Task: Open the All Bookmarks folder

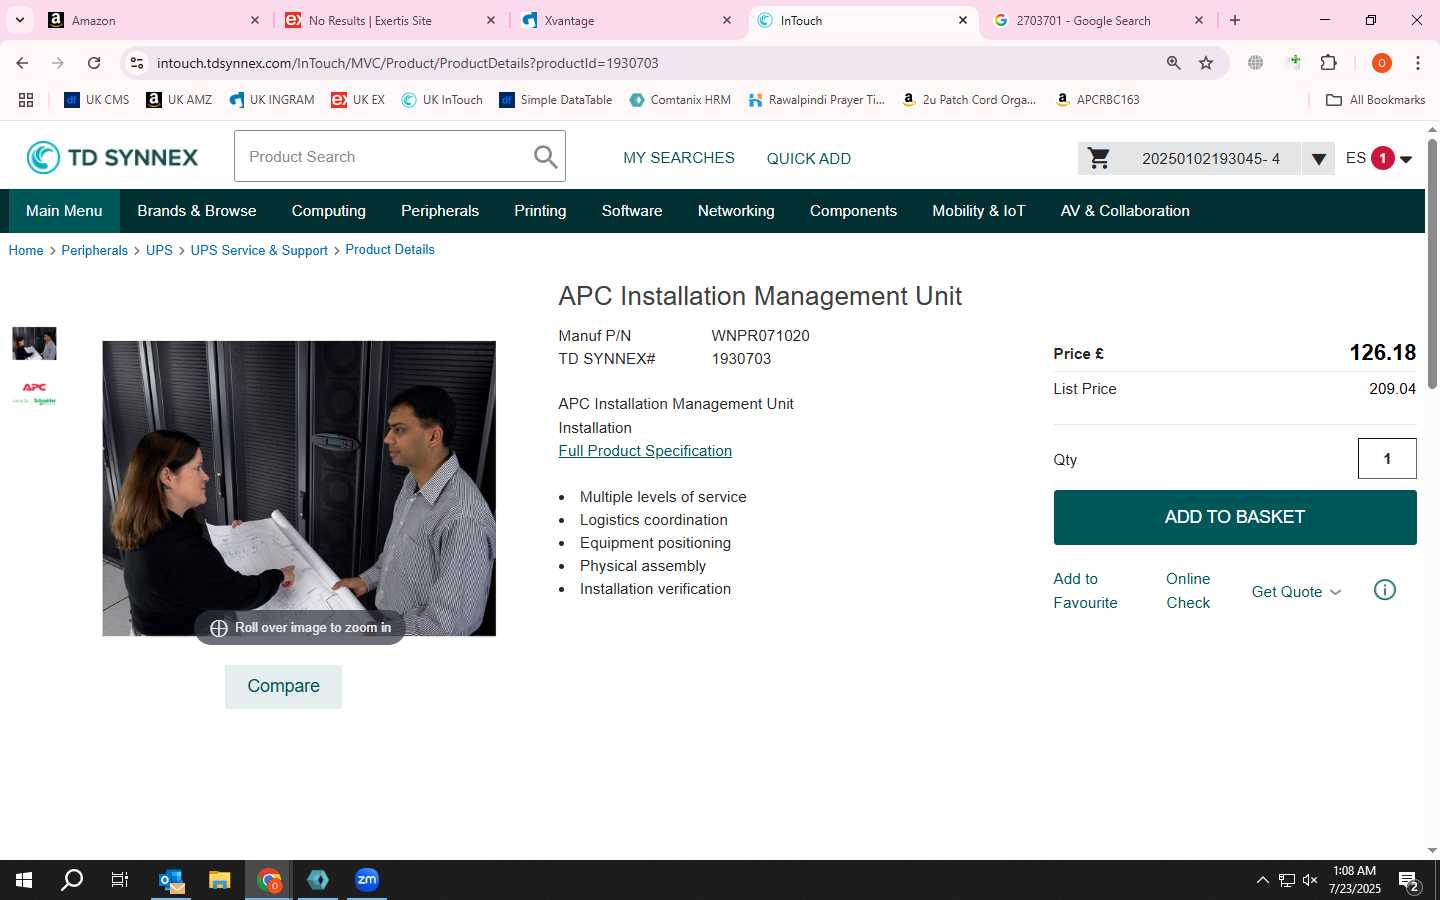Action: click(1375, 100)
